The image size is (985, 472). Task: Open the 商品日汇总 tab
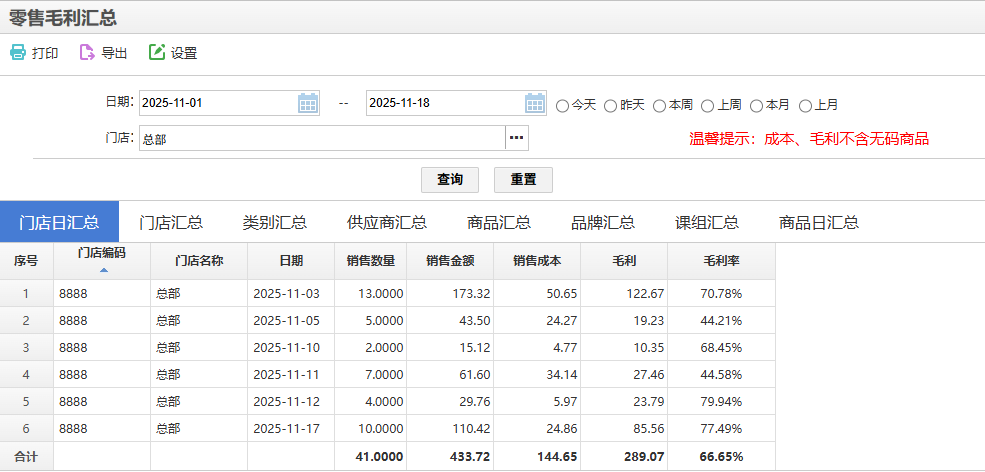(x=818, y=222)
